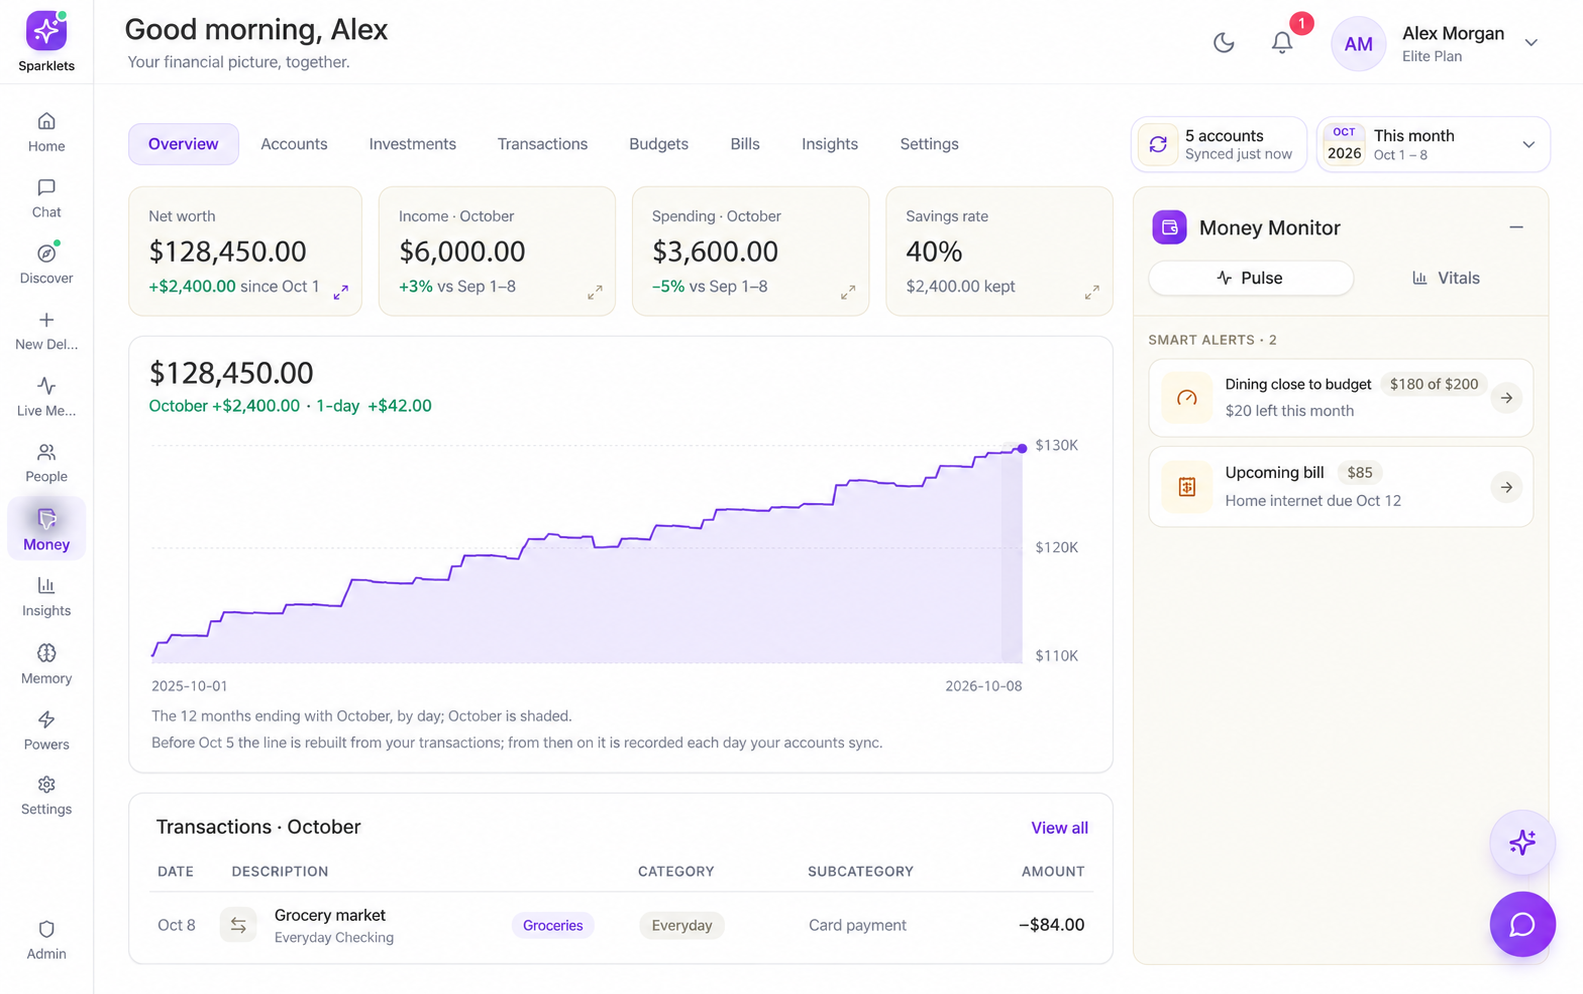
Task: Open Live Me... pulse icon in sidebar
Action: tap(46, 386)
